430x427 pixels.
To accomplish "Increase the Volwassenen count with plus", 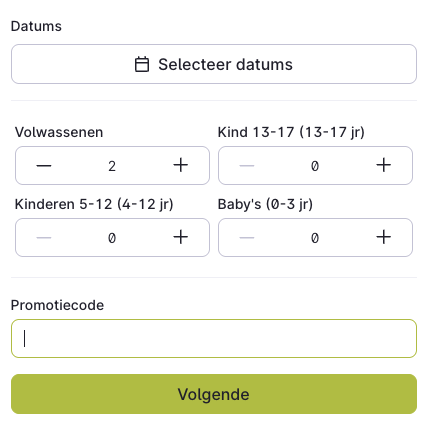I will 181,165.
